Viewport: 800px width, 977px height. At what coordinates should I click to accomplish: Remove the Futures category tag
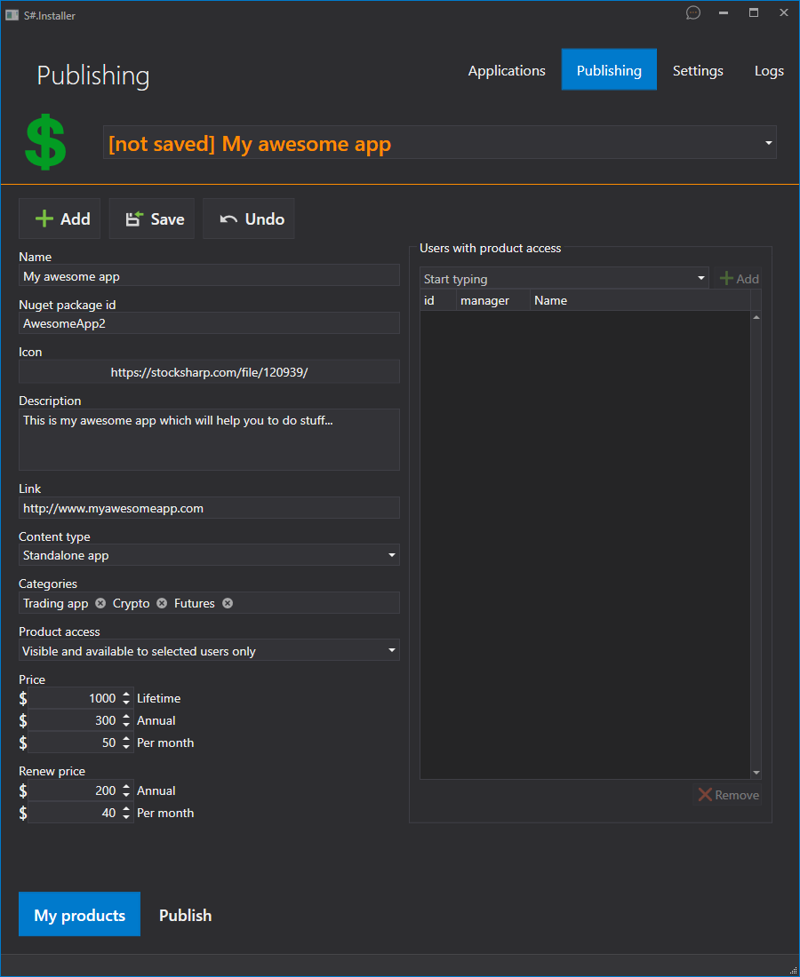[227, 603]
